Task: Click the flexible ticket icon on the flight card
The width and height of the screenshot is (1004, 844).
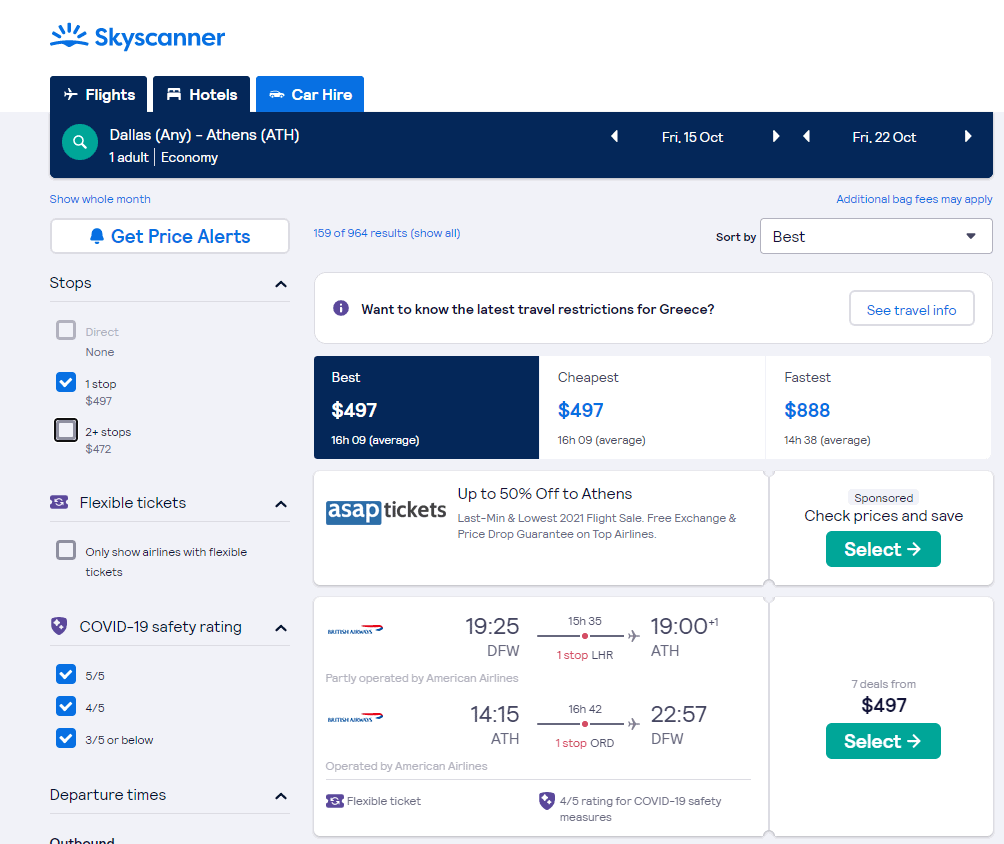Action: point(333,800)
